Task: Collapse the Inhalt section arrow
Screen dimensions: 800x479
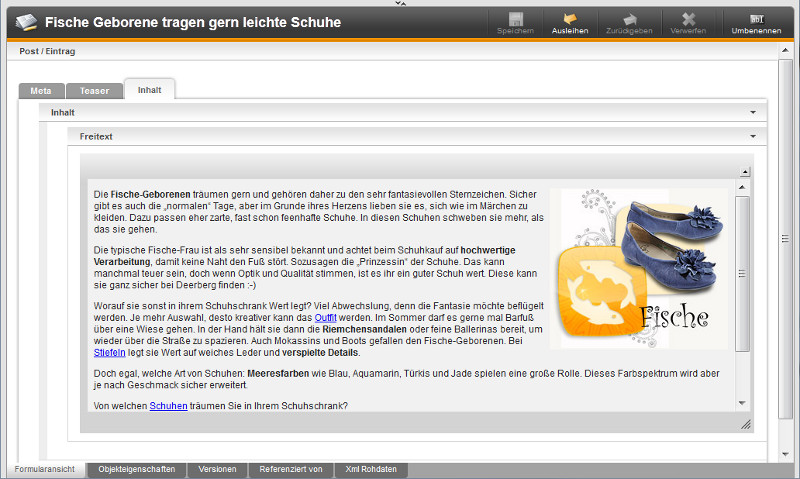Action: click(753, 113)
